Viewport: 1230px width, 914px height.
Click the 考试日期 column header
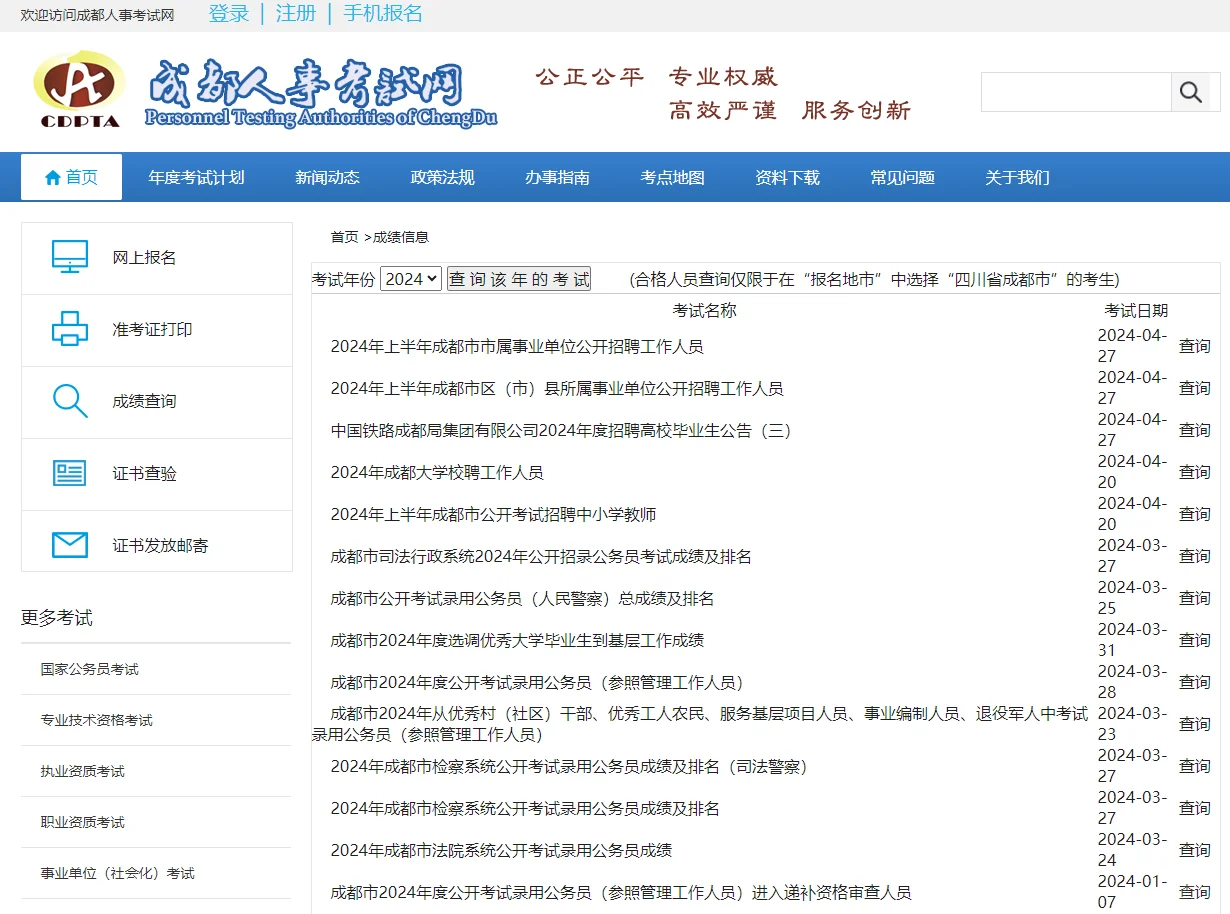coord(1136,310)
